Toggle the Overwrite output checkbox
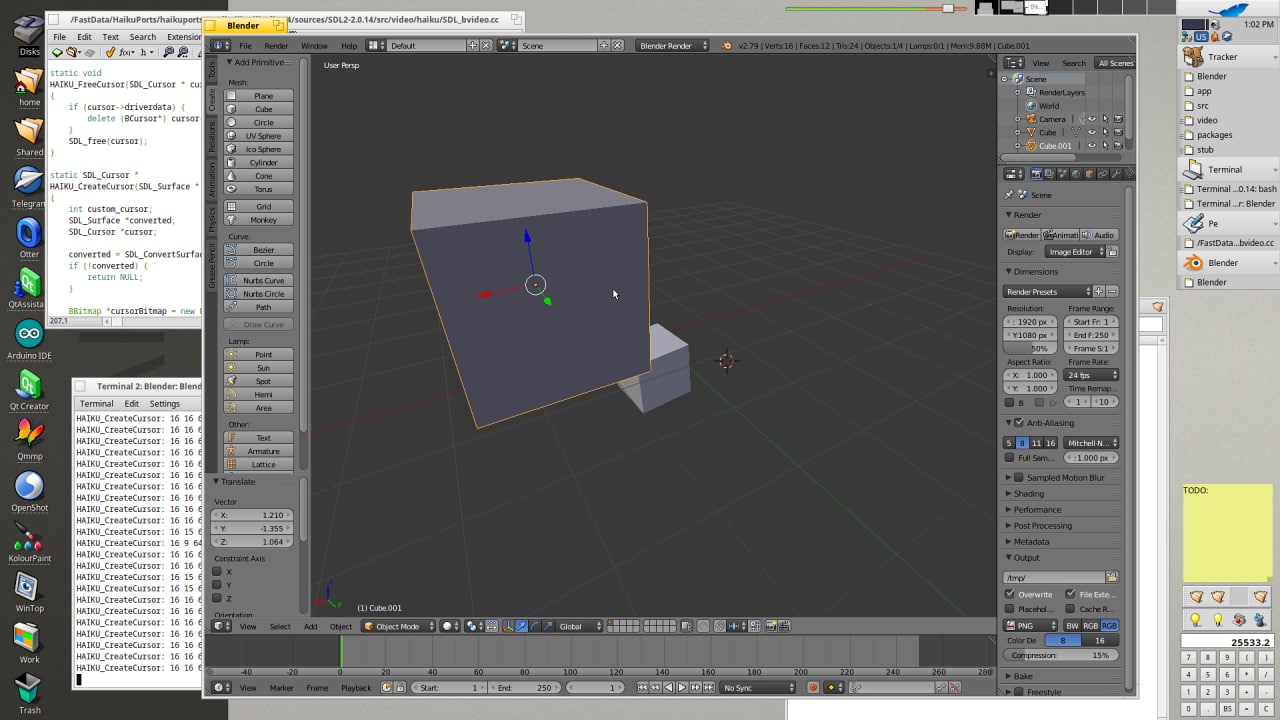 (x=1009, y=594)
